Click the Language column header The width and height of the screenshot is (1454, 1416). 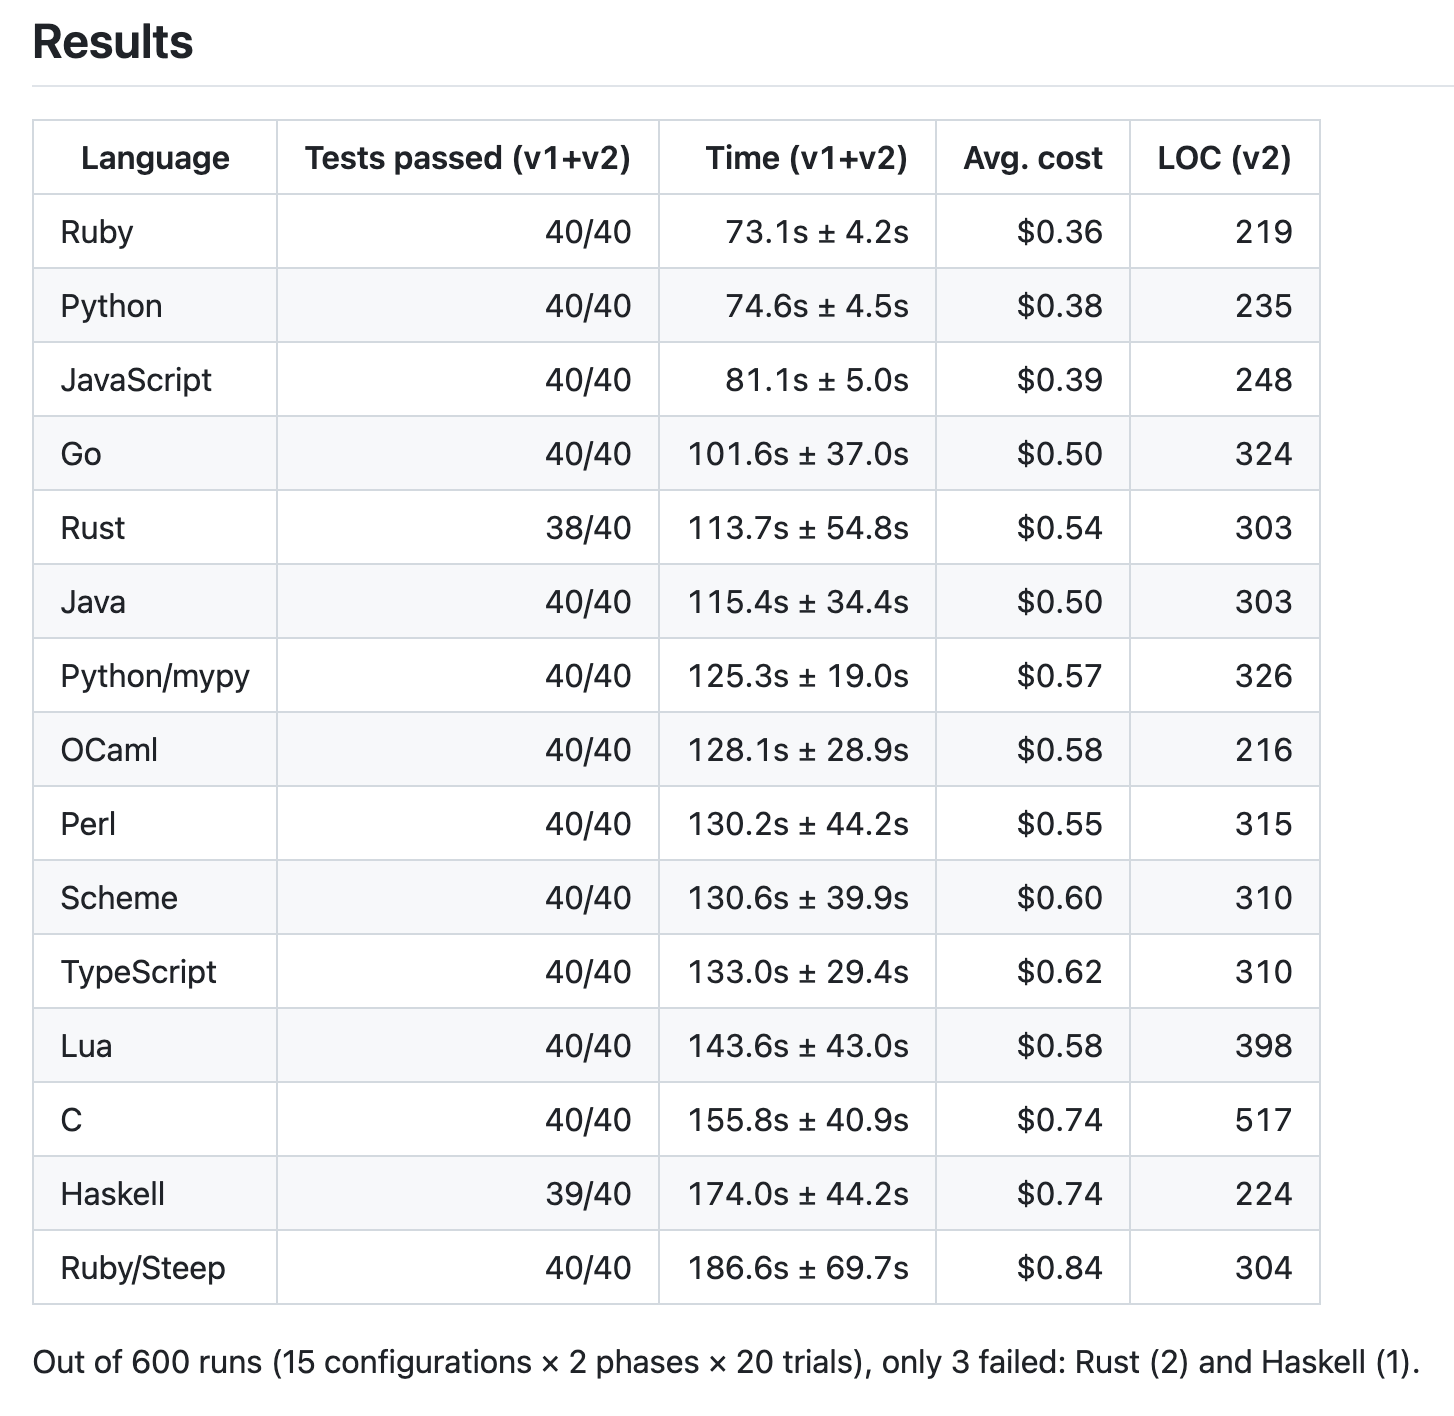click(x=155, y=158)
